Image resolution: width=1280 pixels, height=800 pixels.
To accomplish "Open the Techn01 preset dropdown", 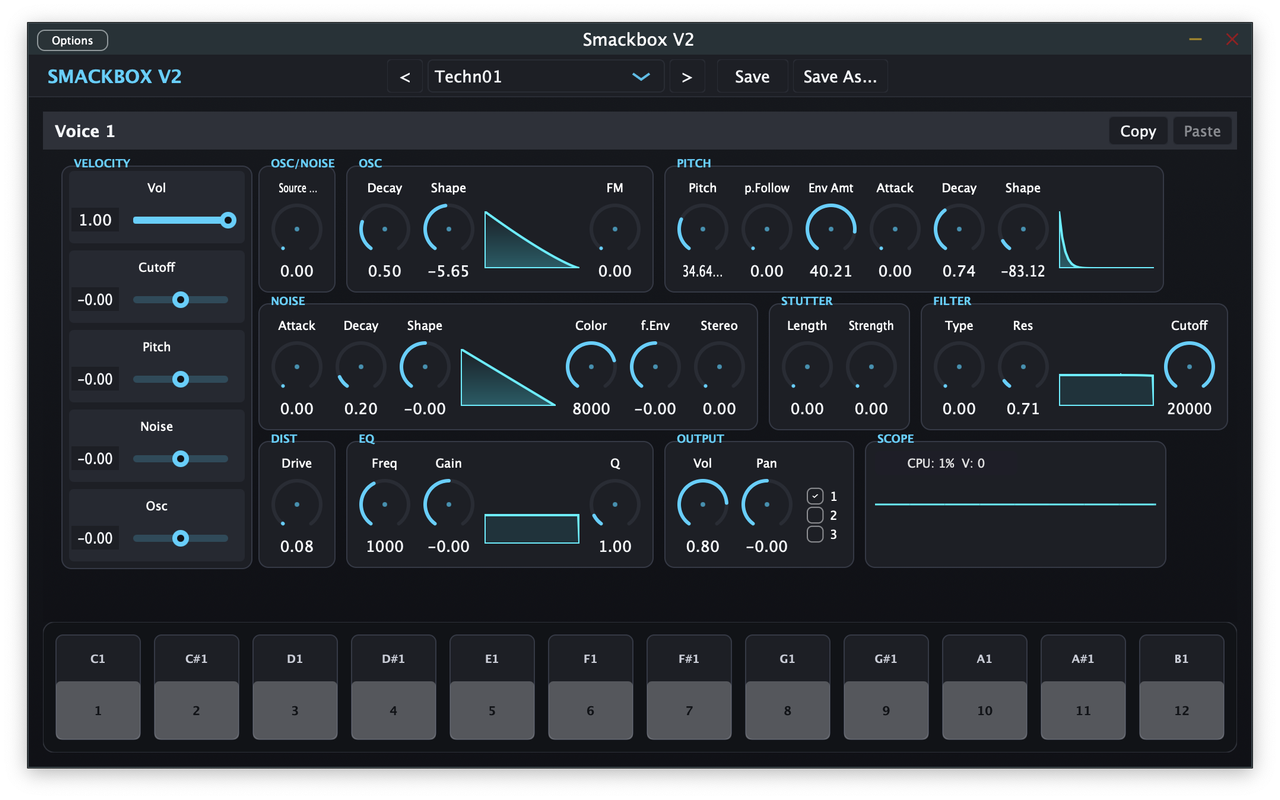I will (545, 77).
